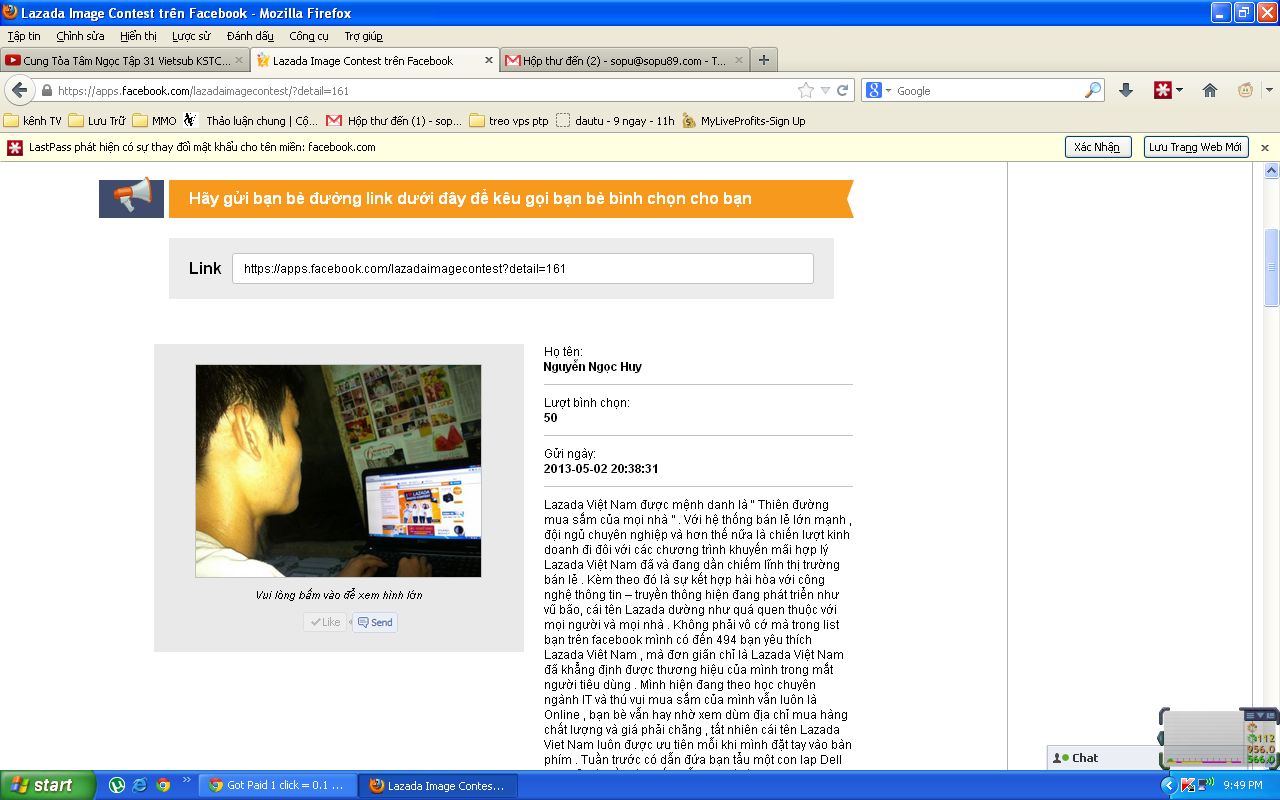Switch to Got Paid 1 click taskbar window

277,785
